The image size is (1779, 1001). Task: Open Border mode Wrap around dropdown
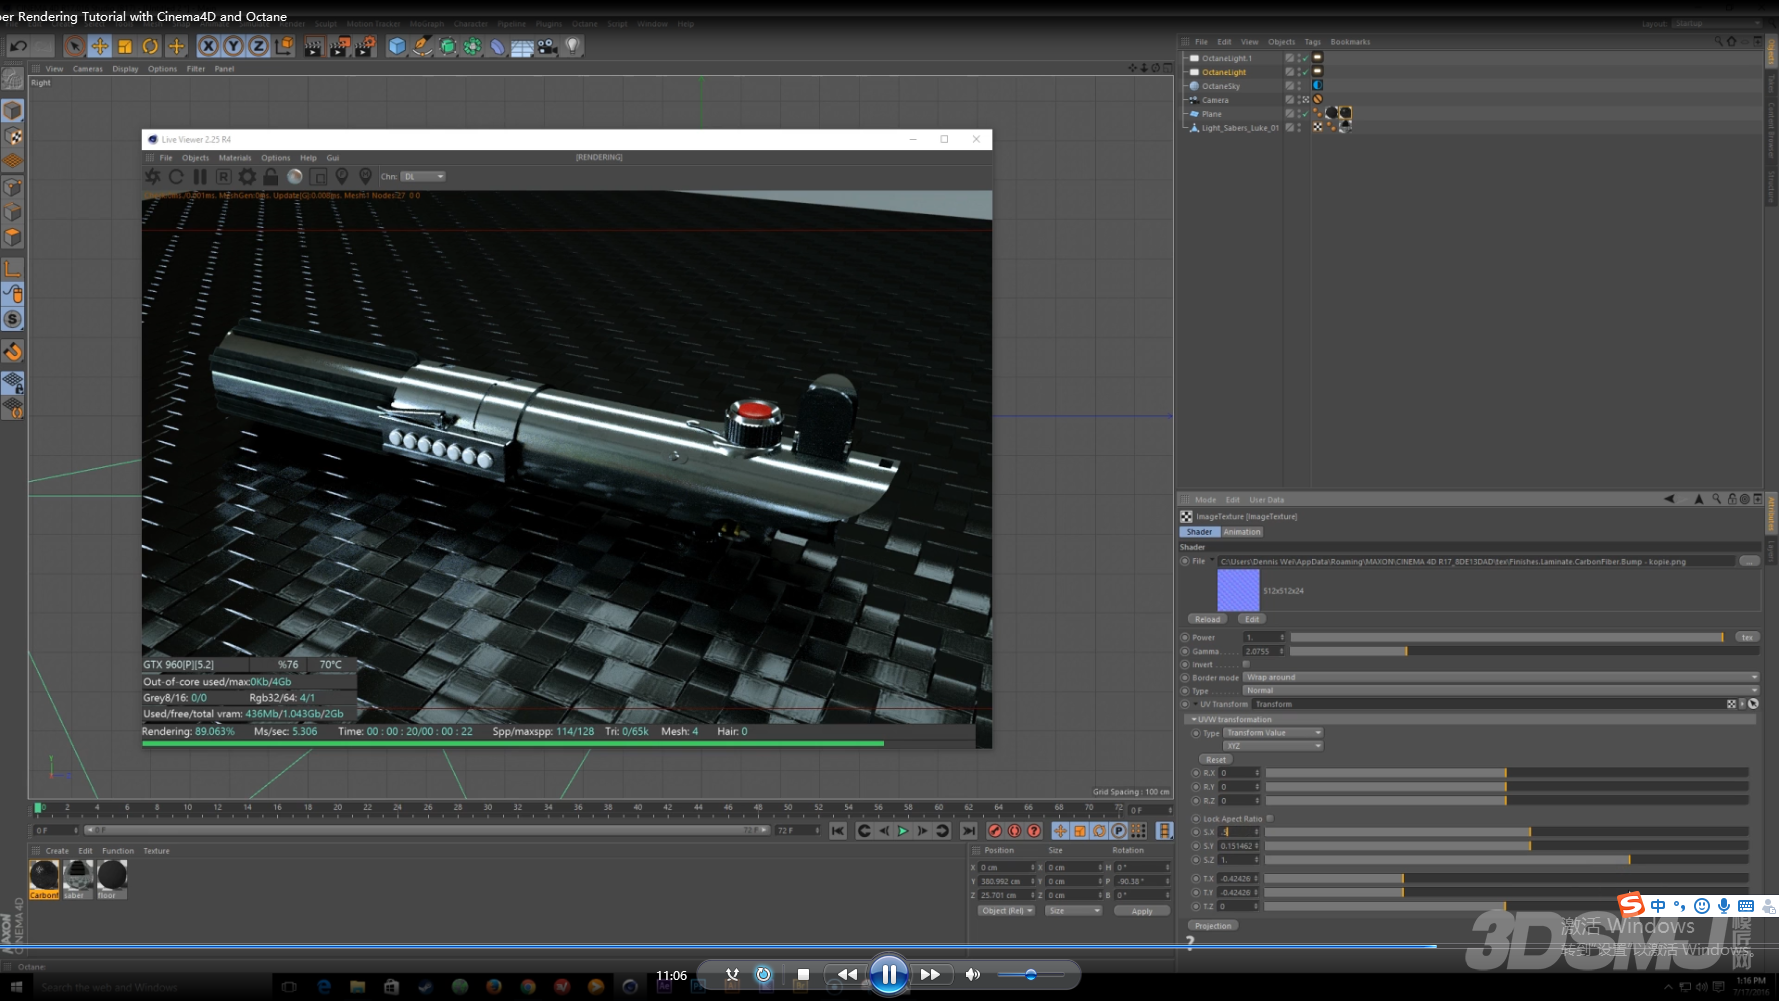[1501, 677]
